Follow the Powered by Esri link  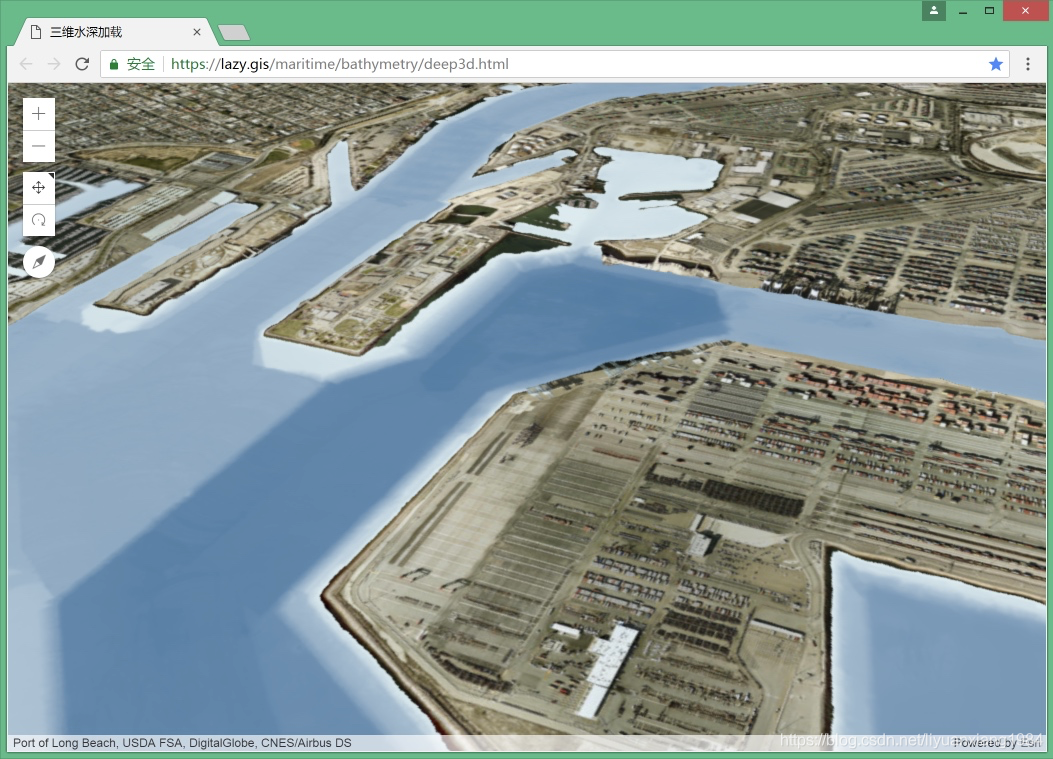pyautogui.click(x=997, y=743)
